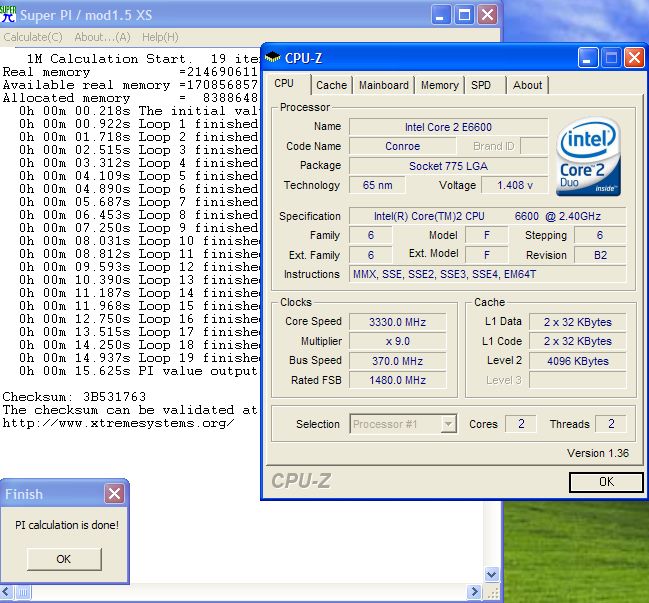This screenshot has width=649, height=603.
Task: Click the Rated FSB value 1480.0 MHz
Action: (397, 380)
